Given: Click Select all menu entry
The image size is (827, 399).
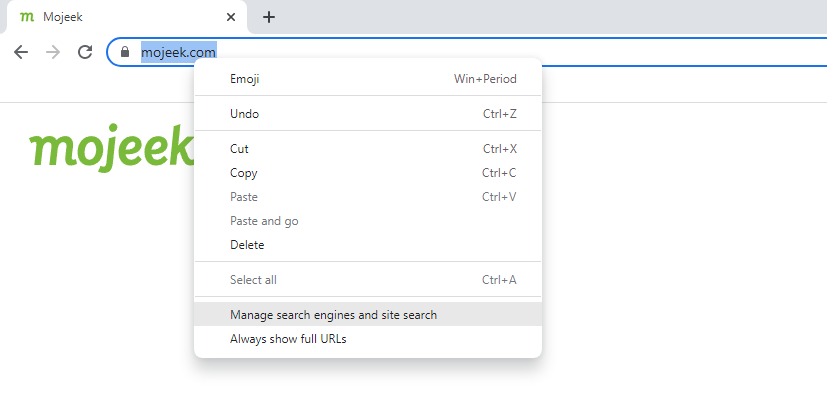Looking at the screenshot, I should click(368, 280).
